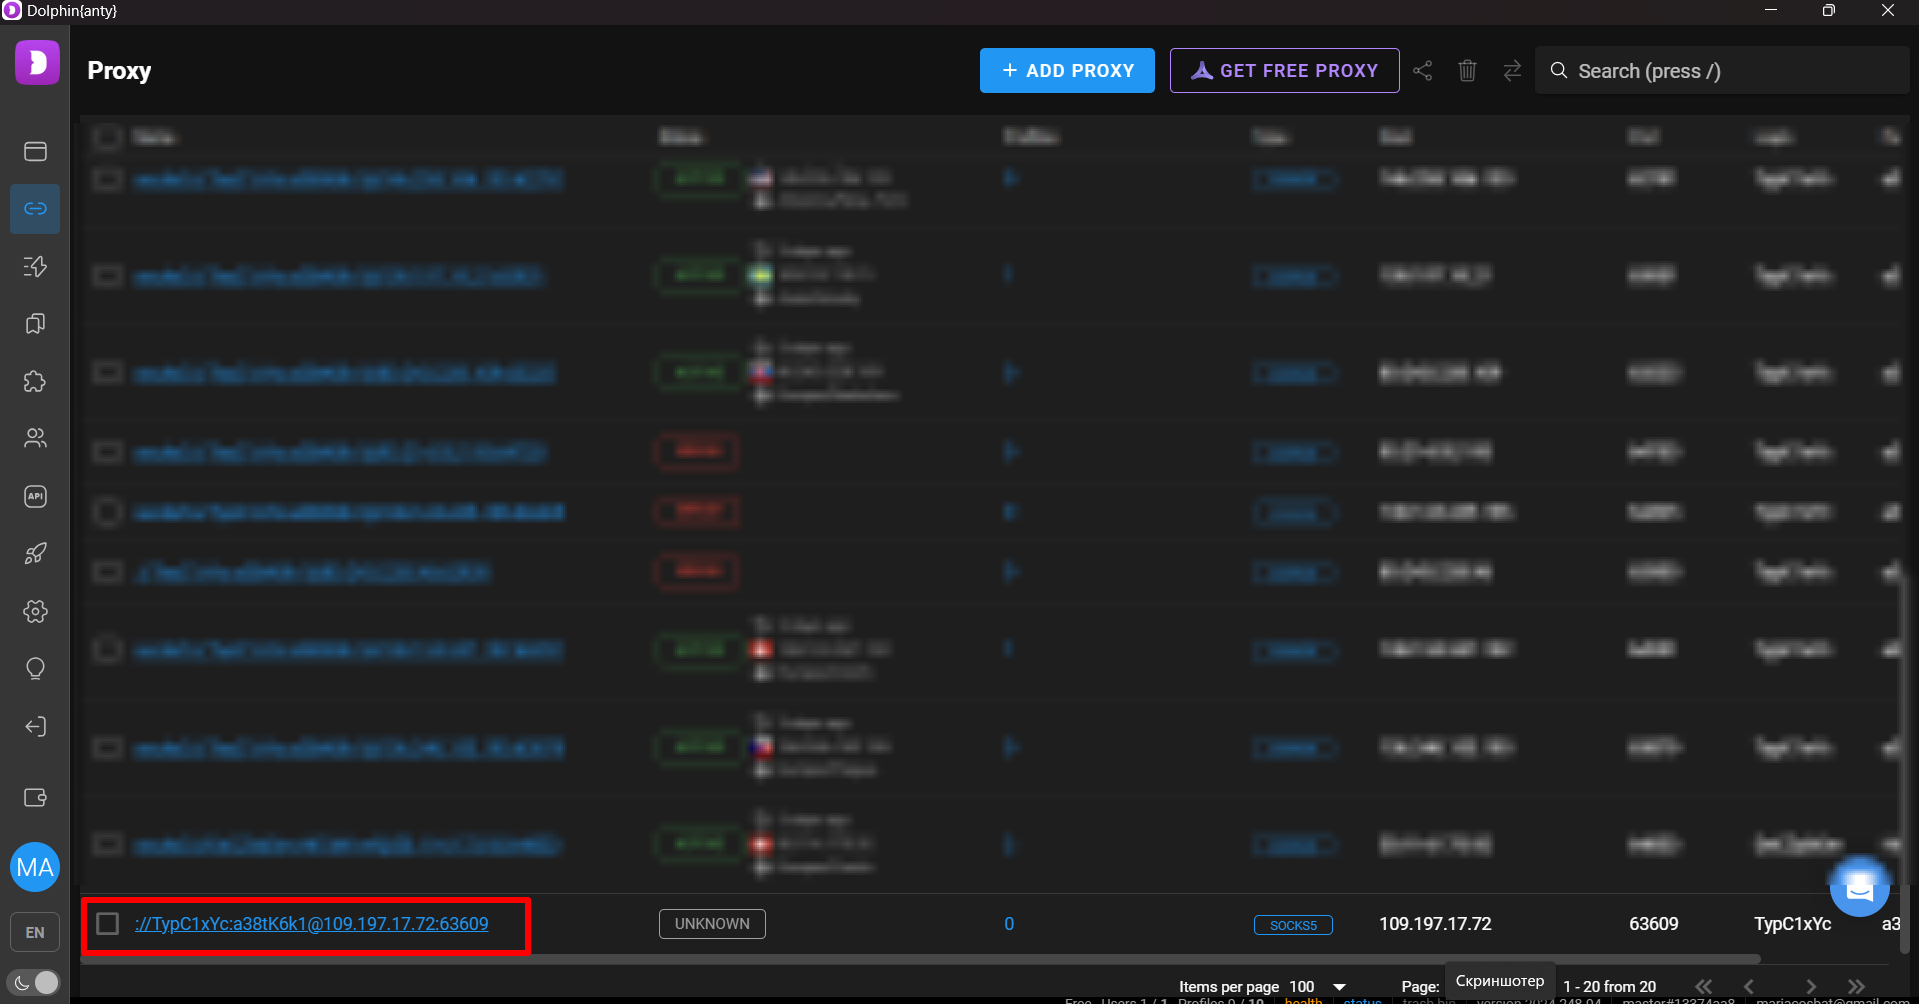Open the browser profiles sidebar icon
1919x1004 pixels.
[35, 151]
